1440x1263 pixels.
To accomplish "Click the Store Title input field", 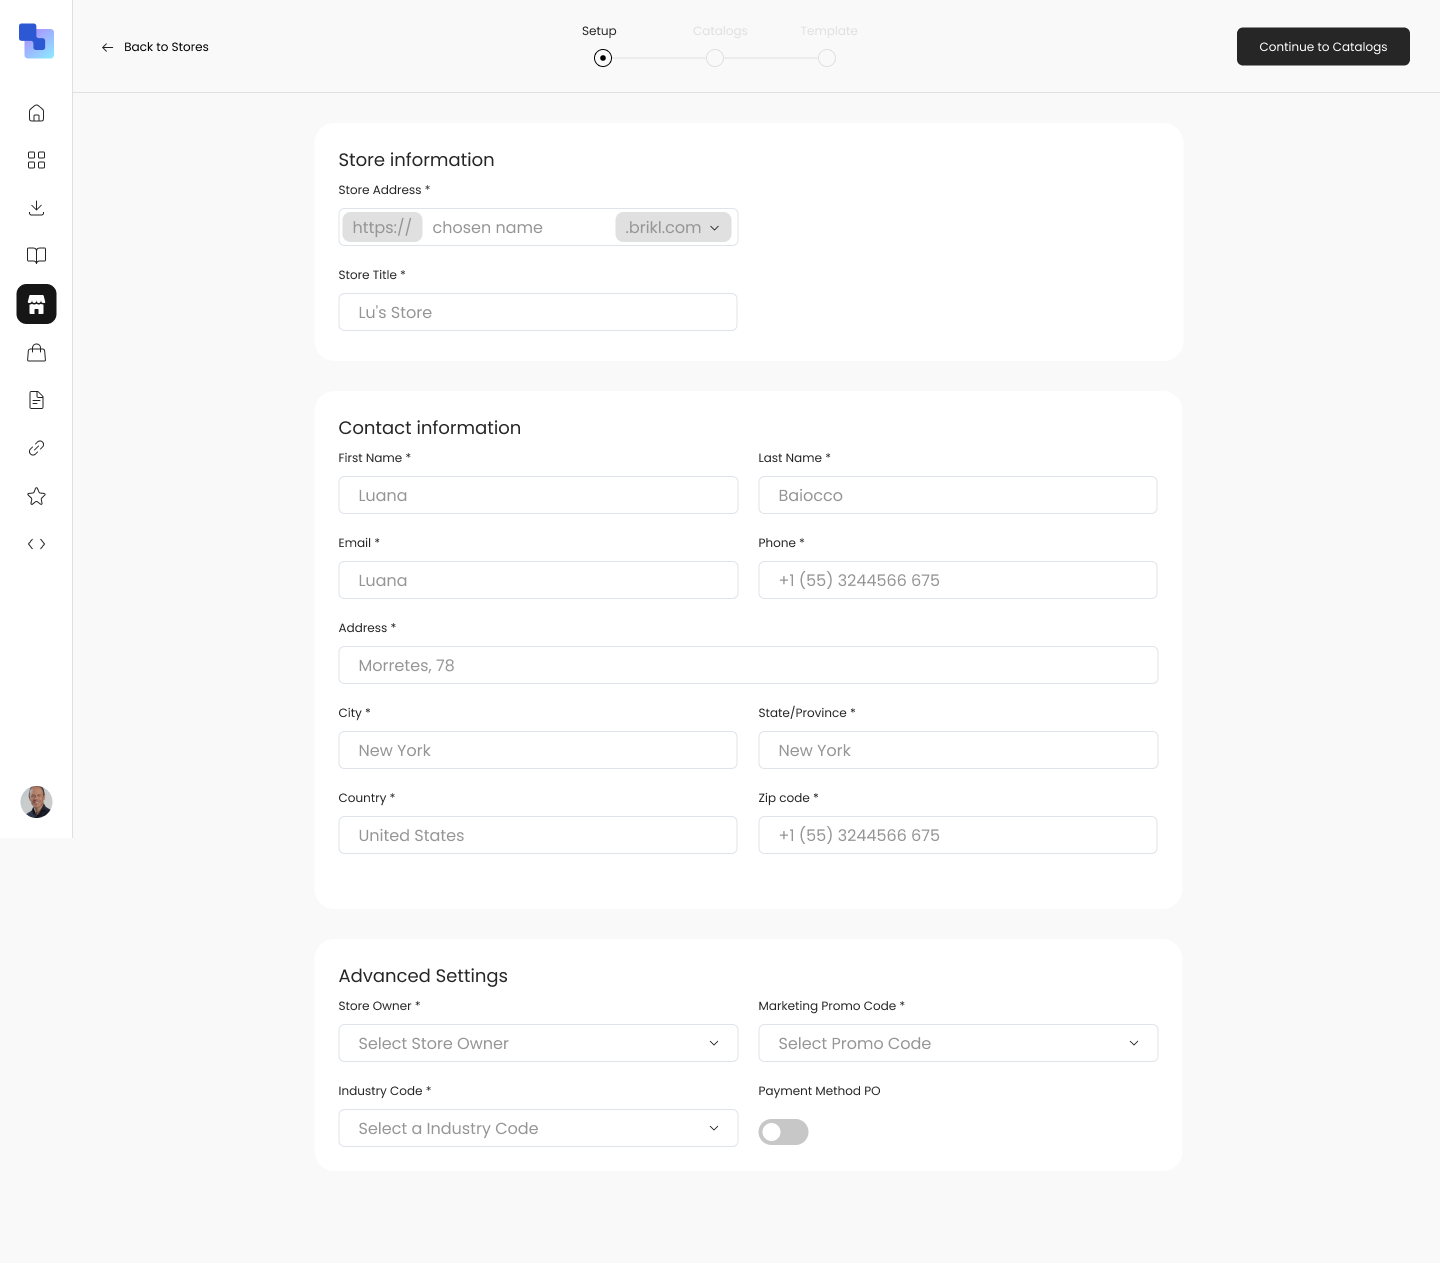I will tap(538, 312).
